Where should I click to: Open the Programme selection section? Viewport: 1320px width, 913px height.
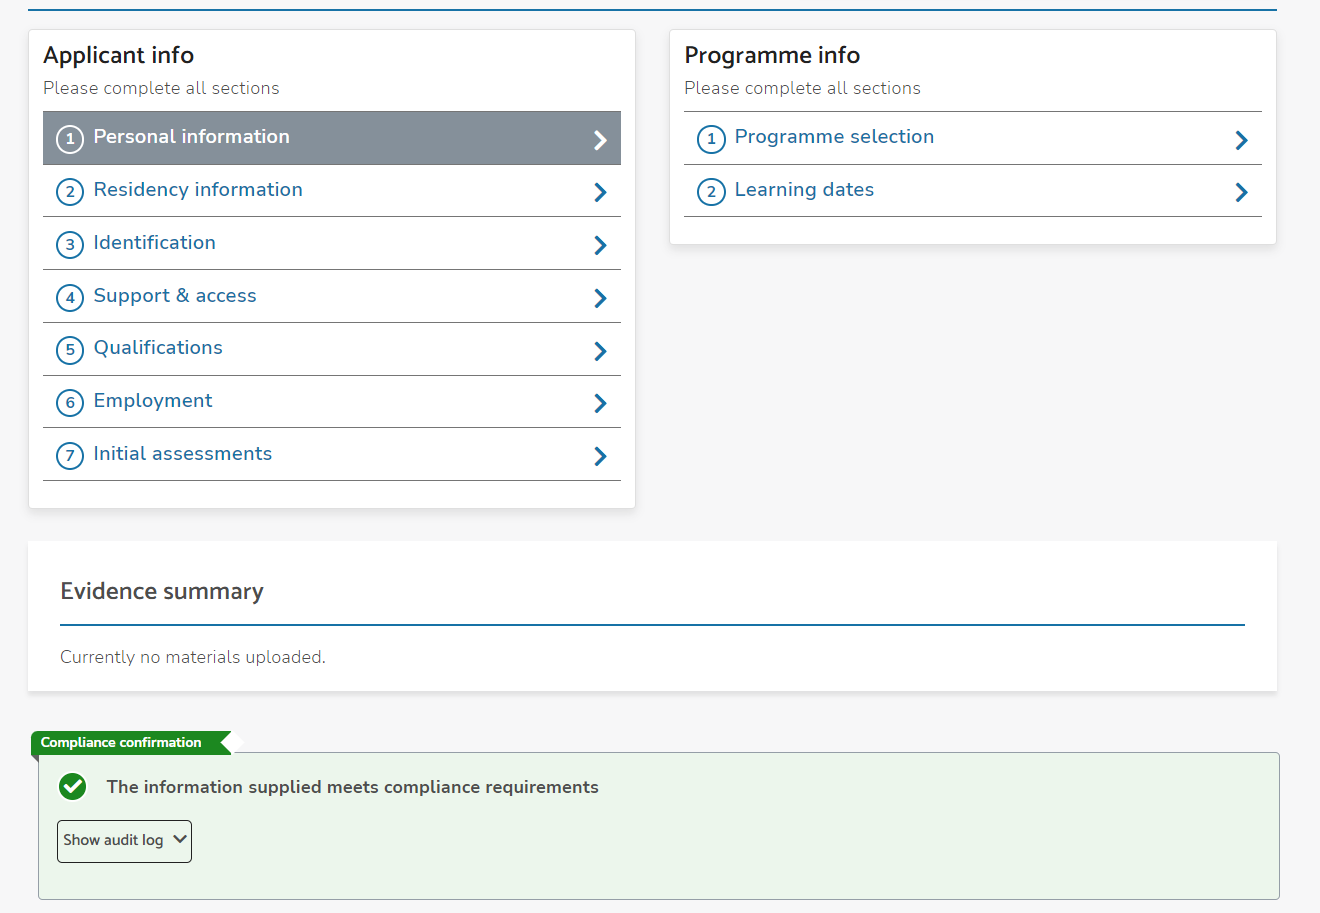(973, 138)
